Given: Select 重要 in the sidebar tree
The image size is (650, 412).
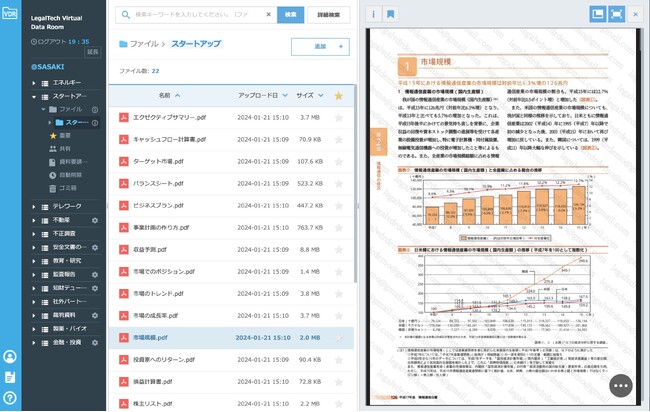Looking at the screenshot, I should (64, 135).
